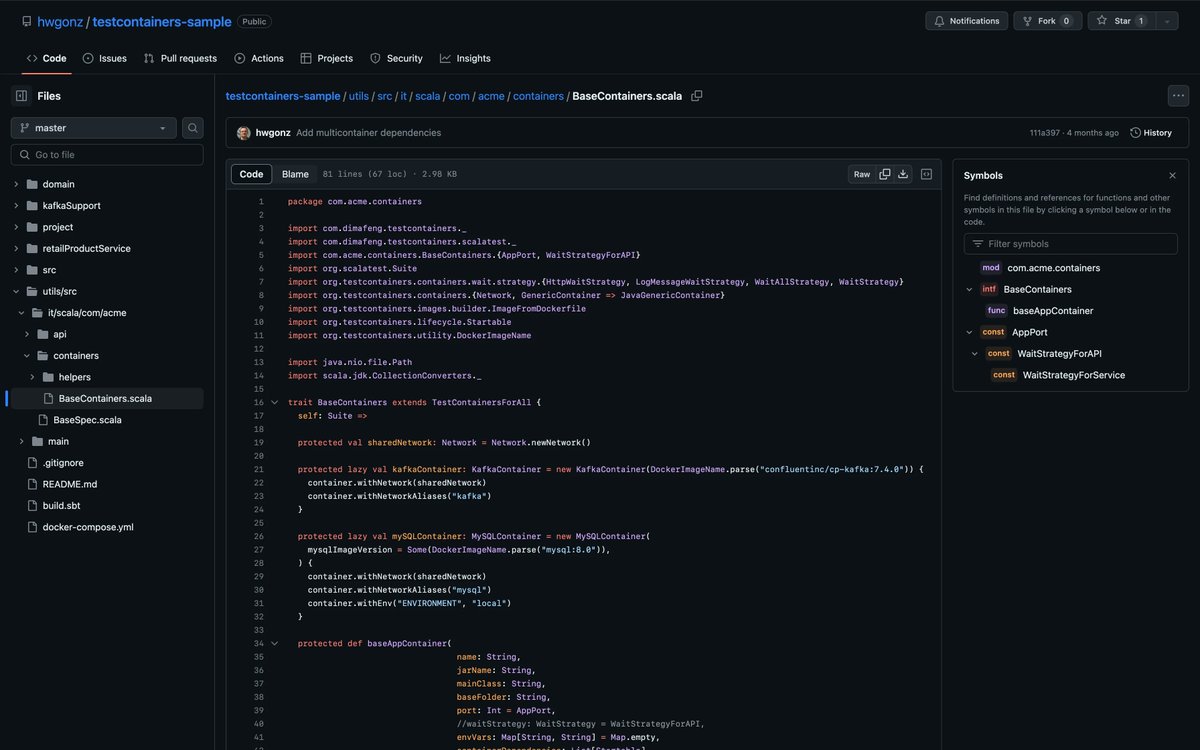This screenshot has width=1200, height=750.
Task: Open the testcontainers-sample repository title link
Action: click(162, 21)
